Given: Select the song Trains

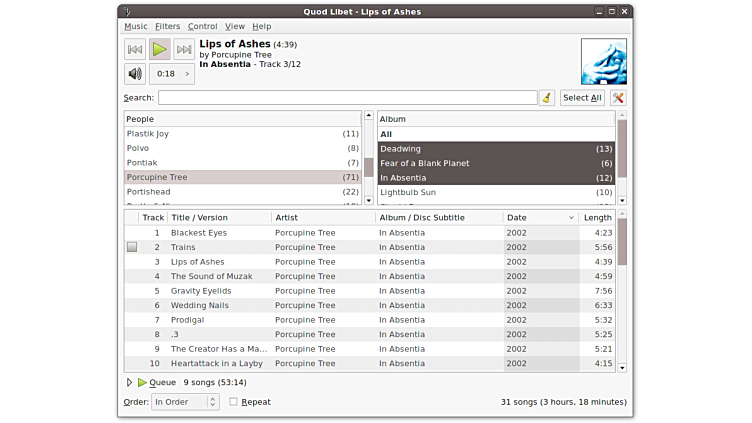Looking at the screenshot, I should pos(370,247).
